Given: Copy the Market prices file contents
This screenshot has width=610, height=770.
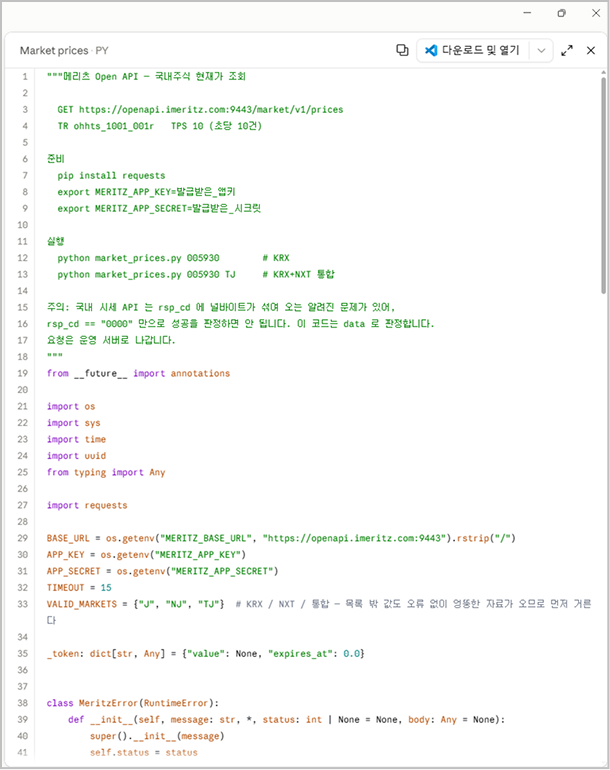Looking at the screenshot, I should tap(402, 50).
